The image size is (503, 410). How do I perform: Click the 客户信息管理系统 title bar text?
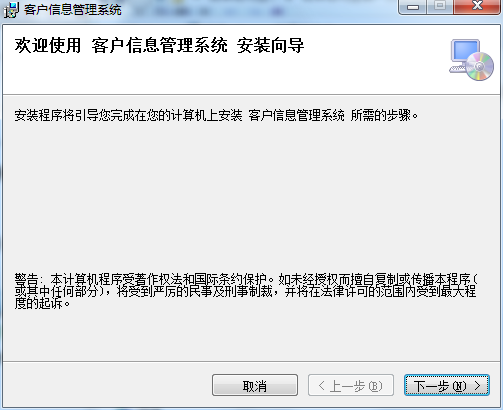tap(72, 10)
